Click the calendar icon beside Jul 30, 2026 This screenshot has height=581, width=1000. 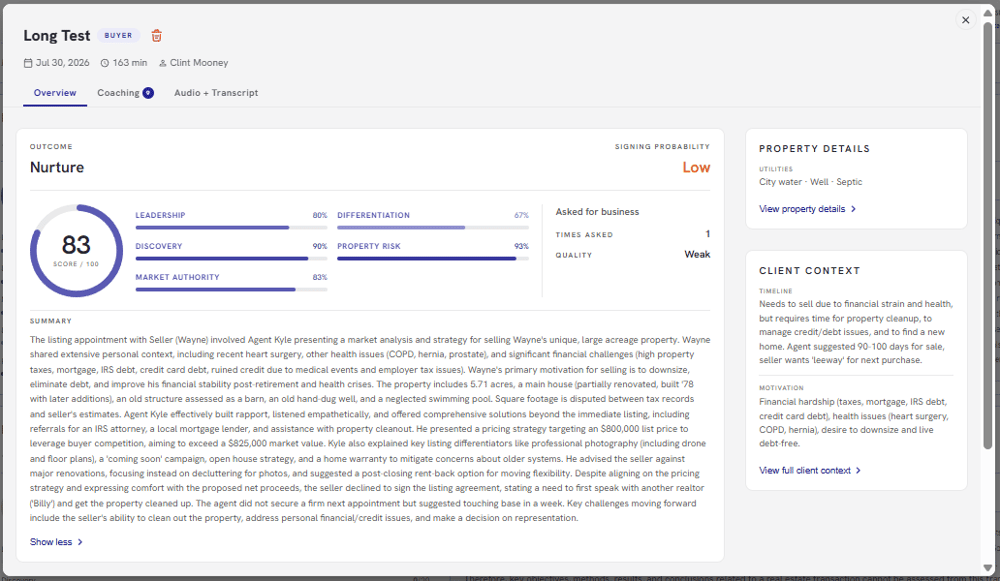[28, 63]
